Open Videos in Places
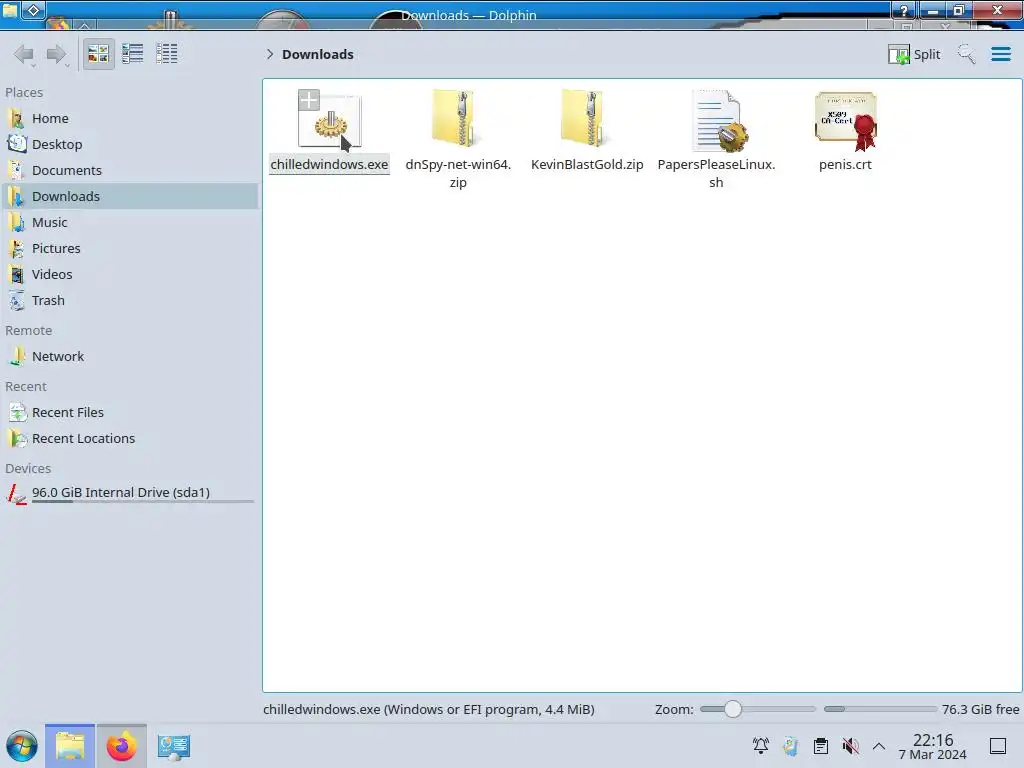 pos(129,275)
